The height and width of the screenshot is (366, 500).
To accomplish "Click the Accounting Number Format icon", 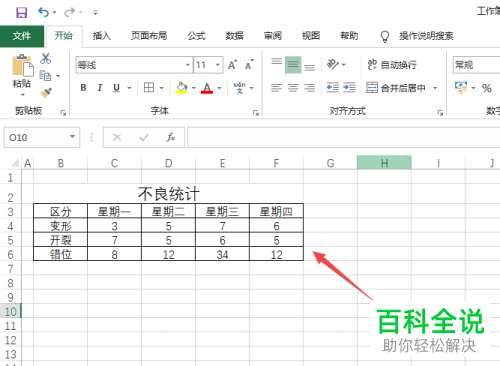I will point(461,88).
